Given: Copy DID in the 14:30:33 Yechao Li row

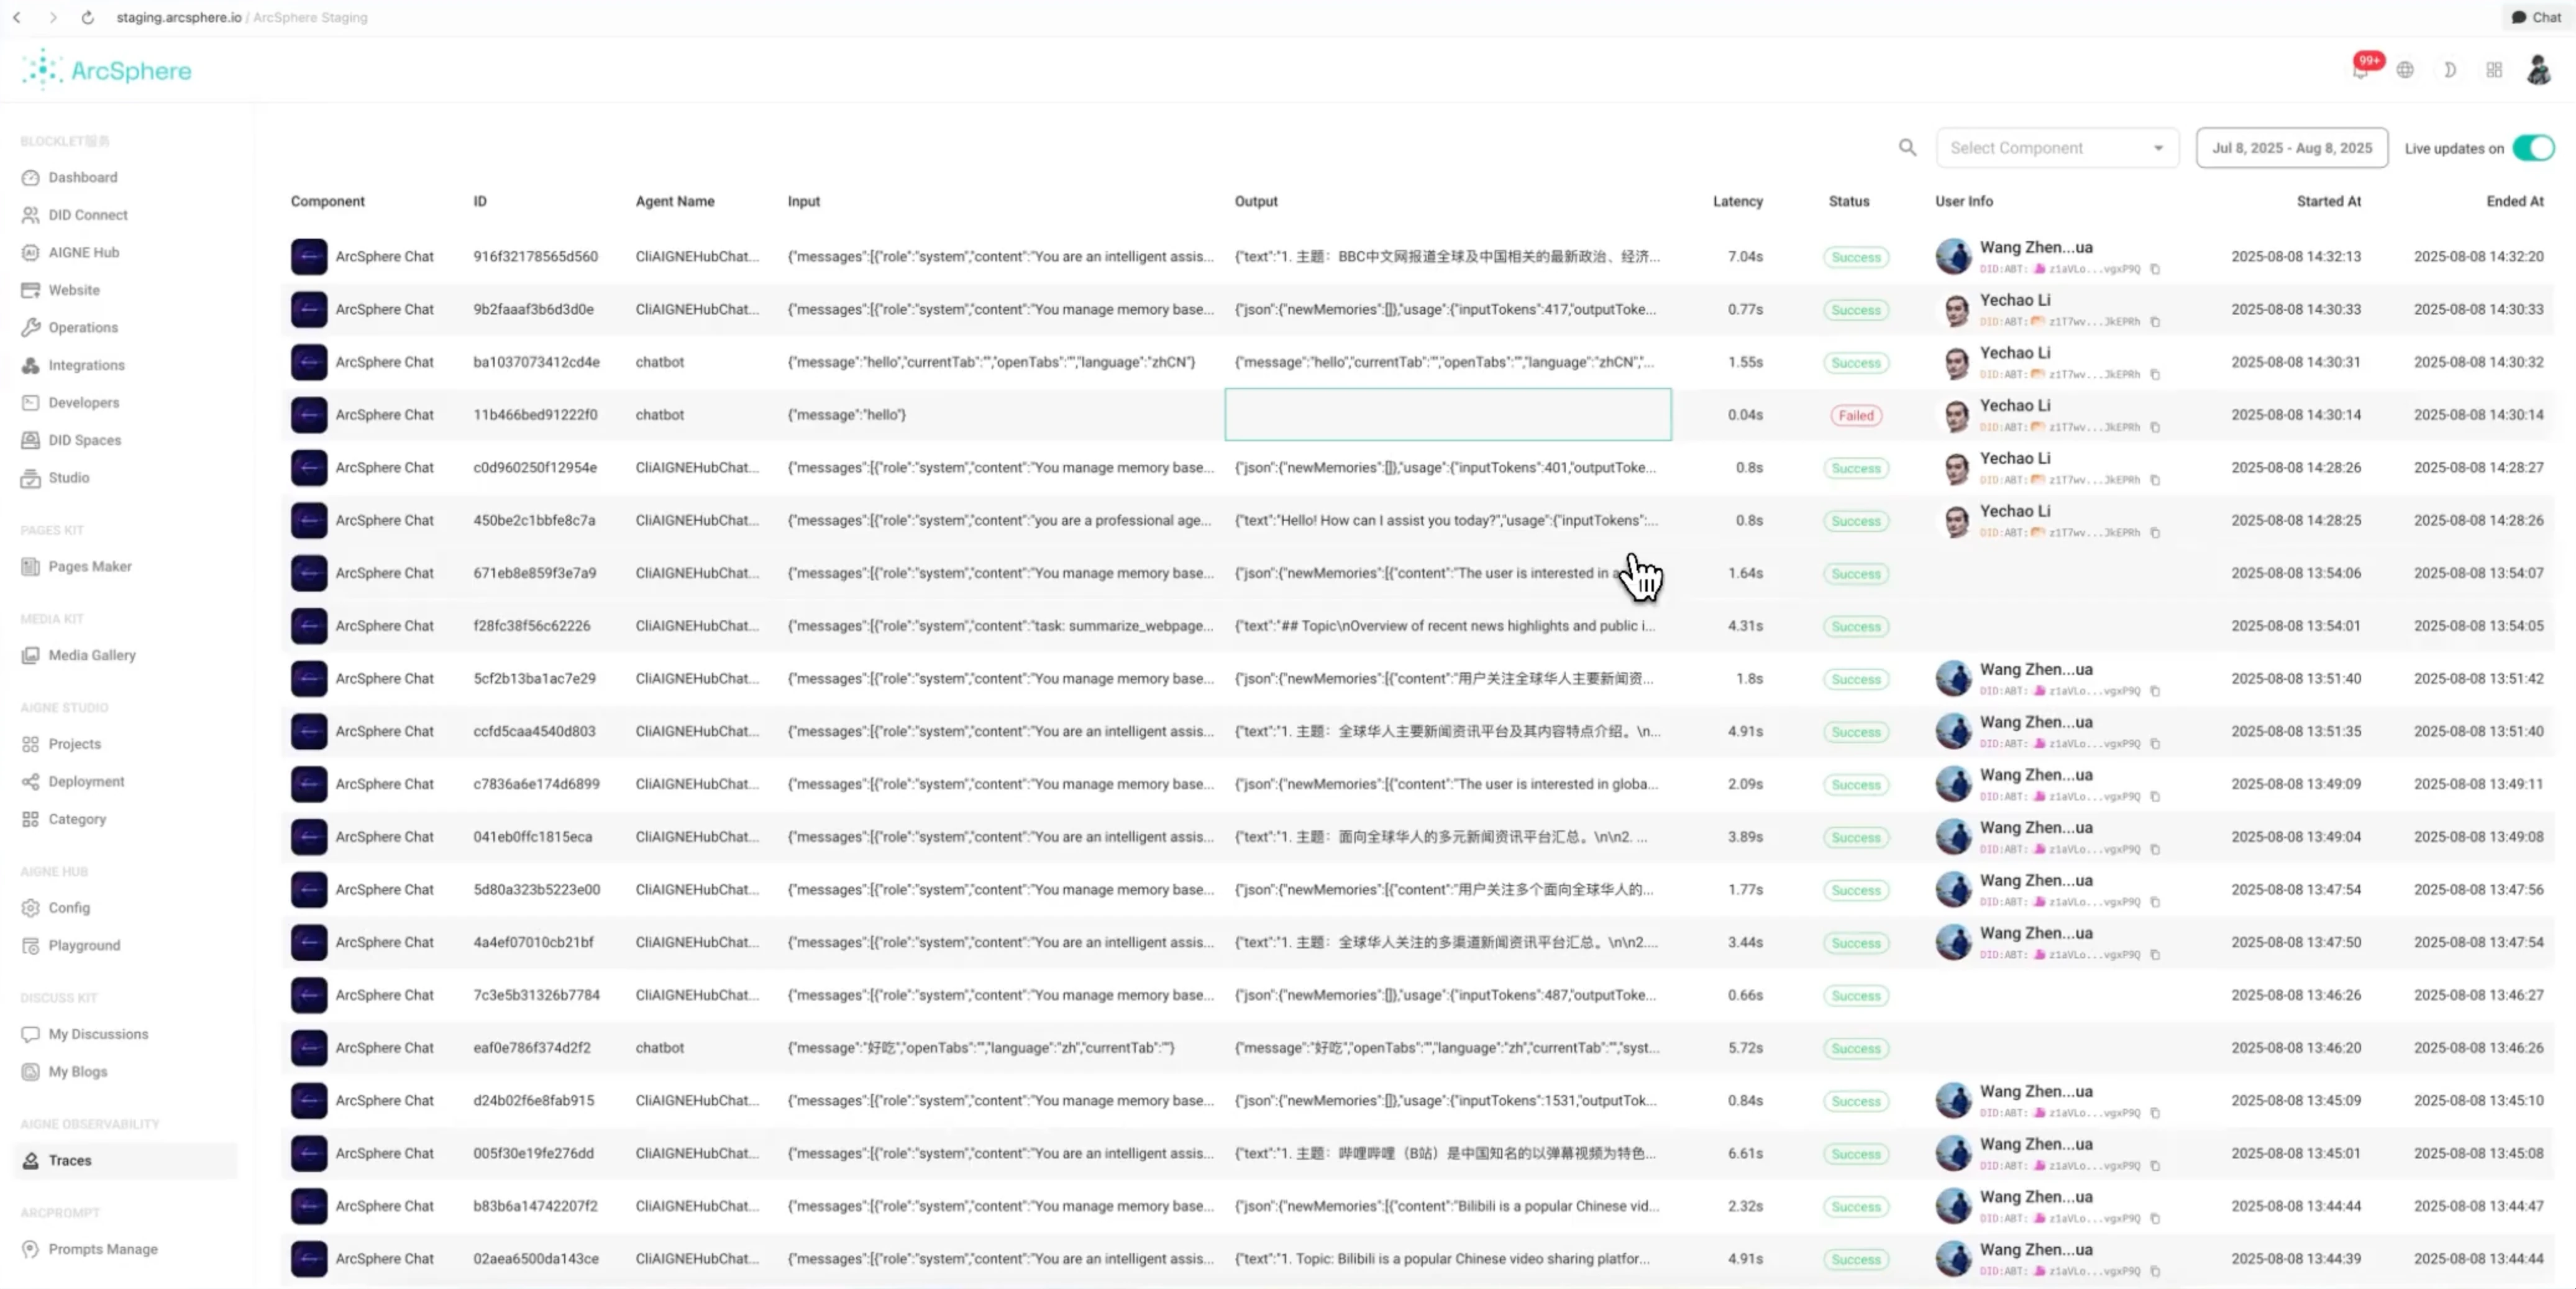Looking at the screenshot, I should [2155, 322].
